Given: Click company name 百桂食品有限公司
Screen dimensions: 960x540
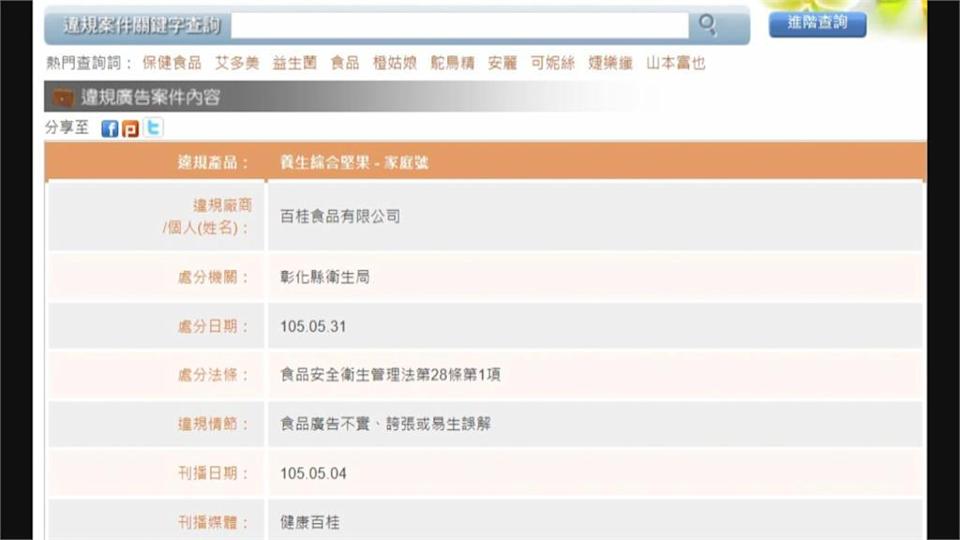Looking at the screenshot, I should click(x=340, y=216).
